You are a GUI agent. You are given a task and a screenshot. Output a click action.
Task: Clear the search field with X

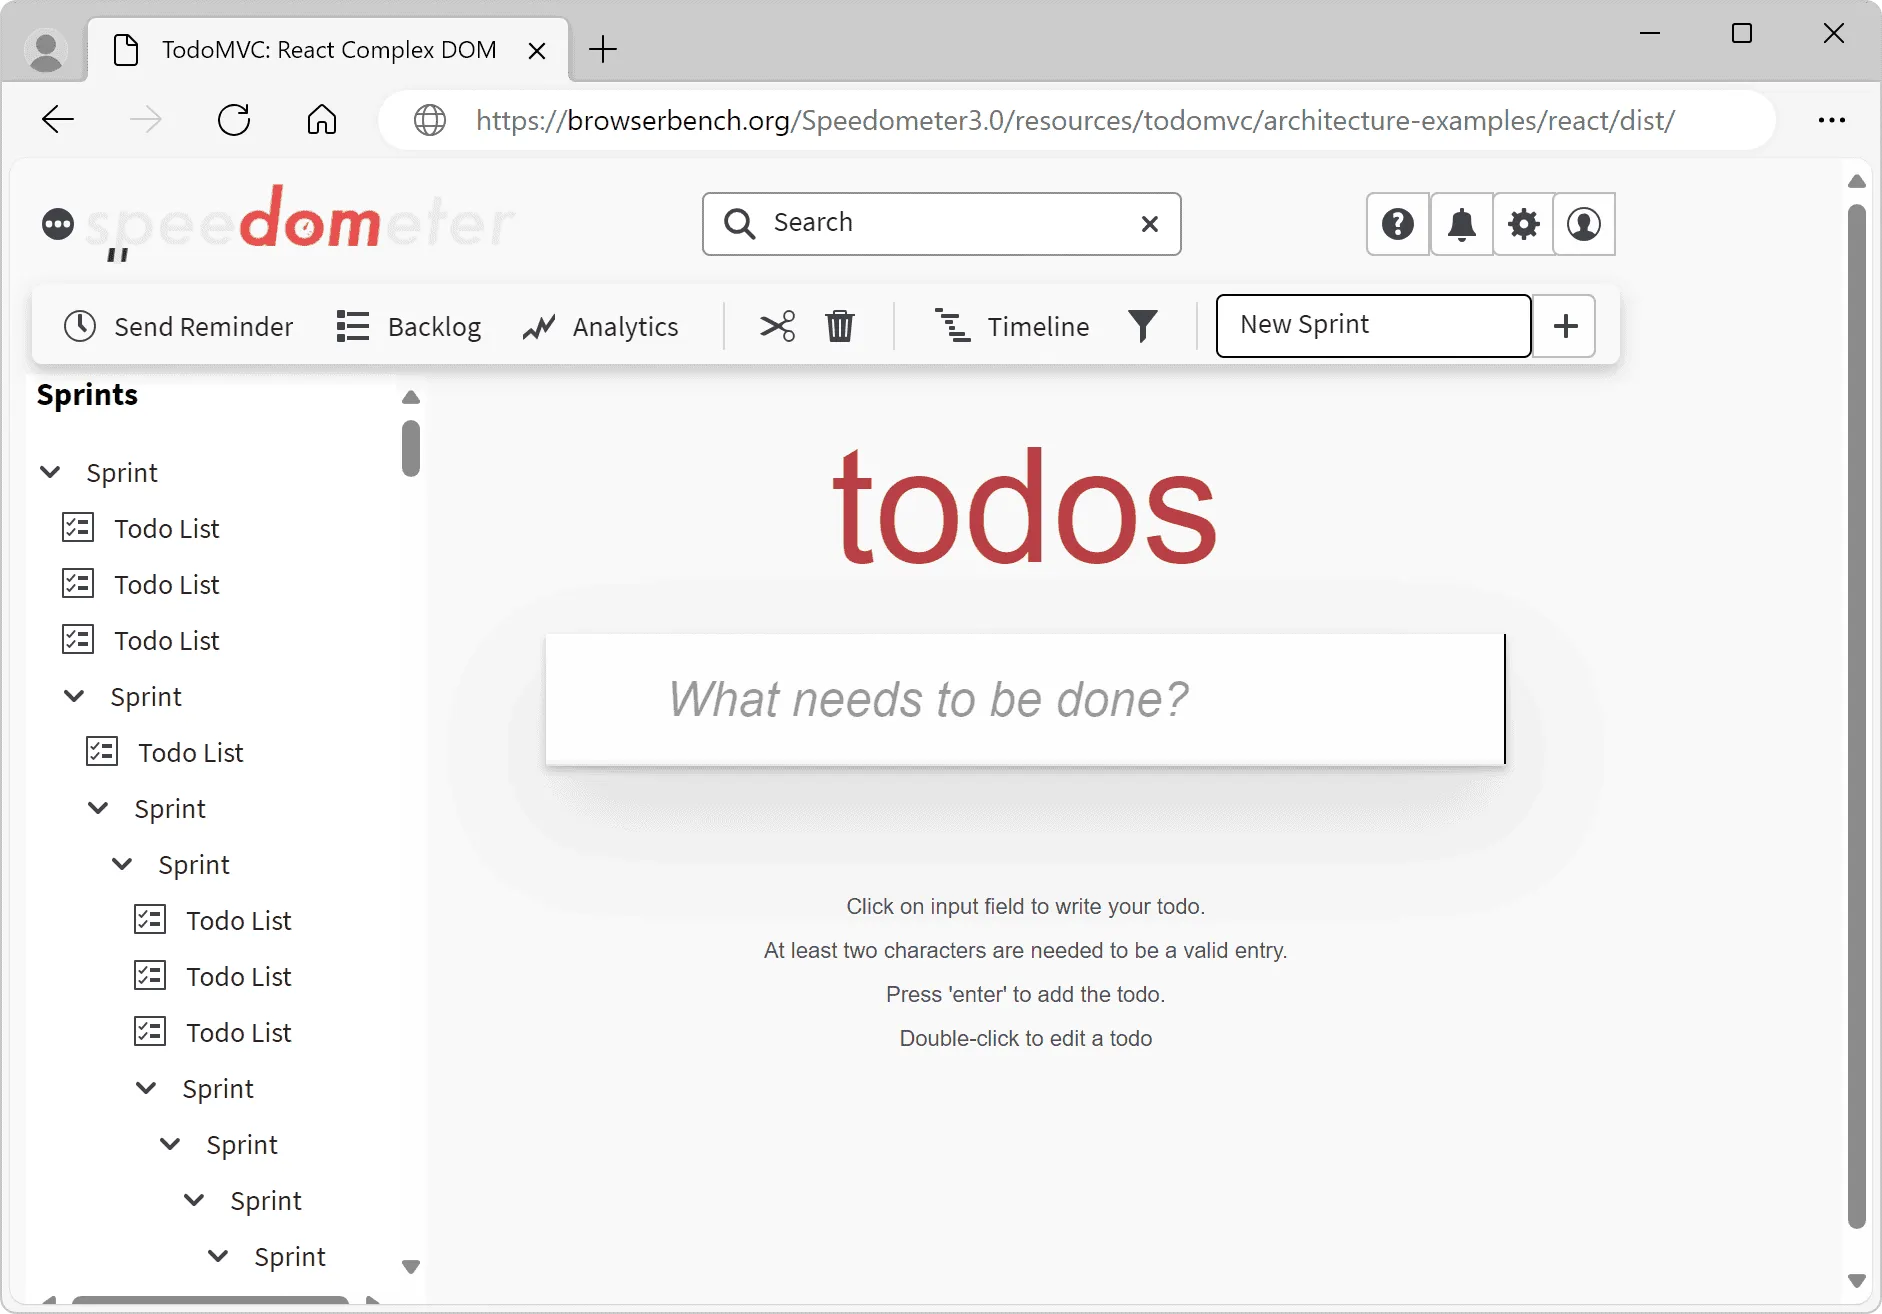pyautogui.click(x=1150, y=224)
